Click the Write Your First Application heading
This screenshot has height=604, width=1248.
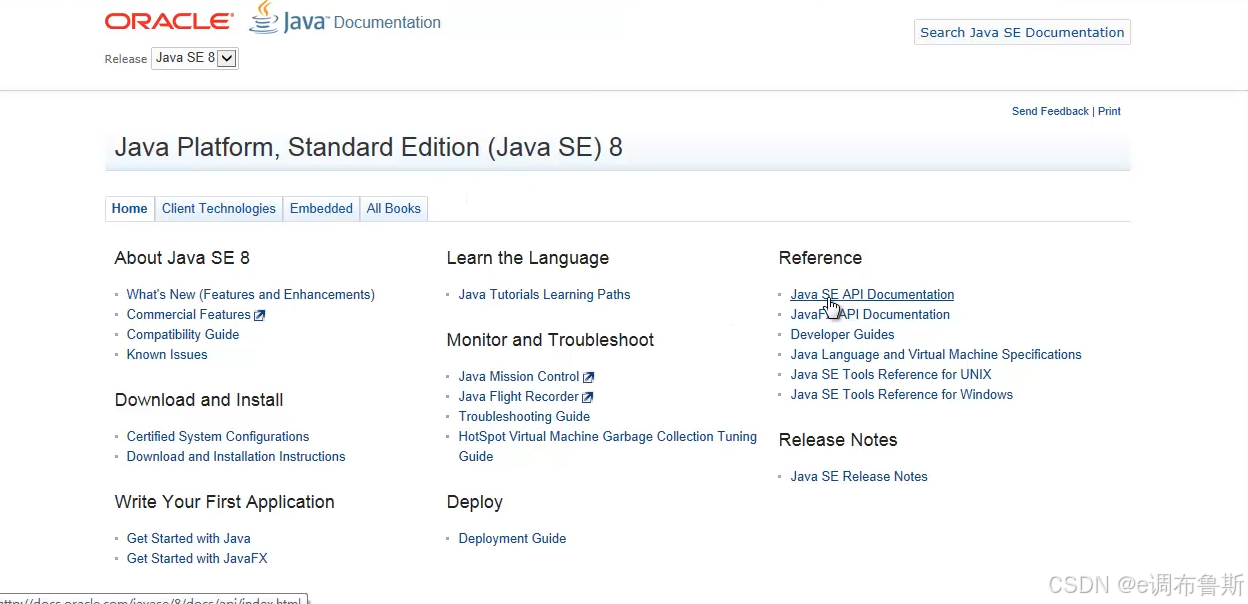pos(225,502)
